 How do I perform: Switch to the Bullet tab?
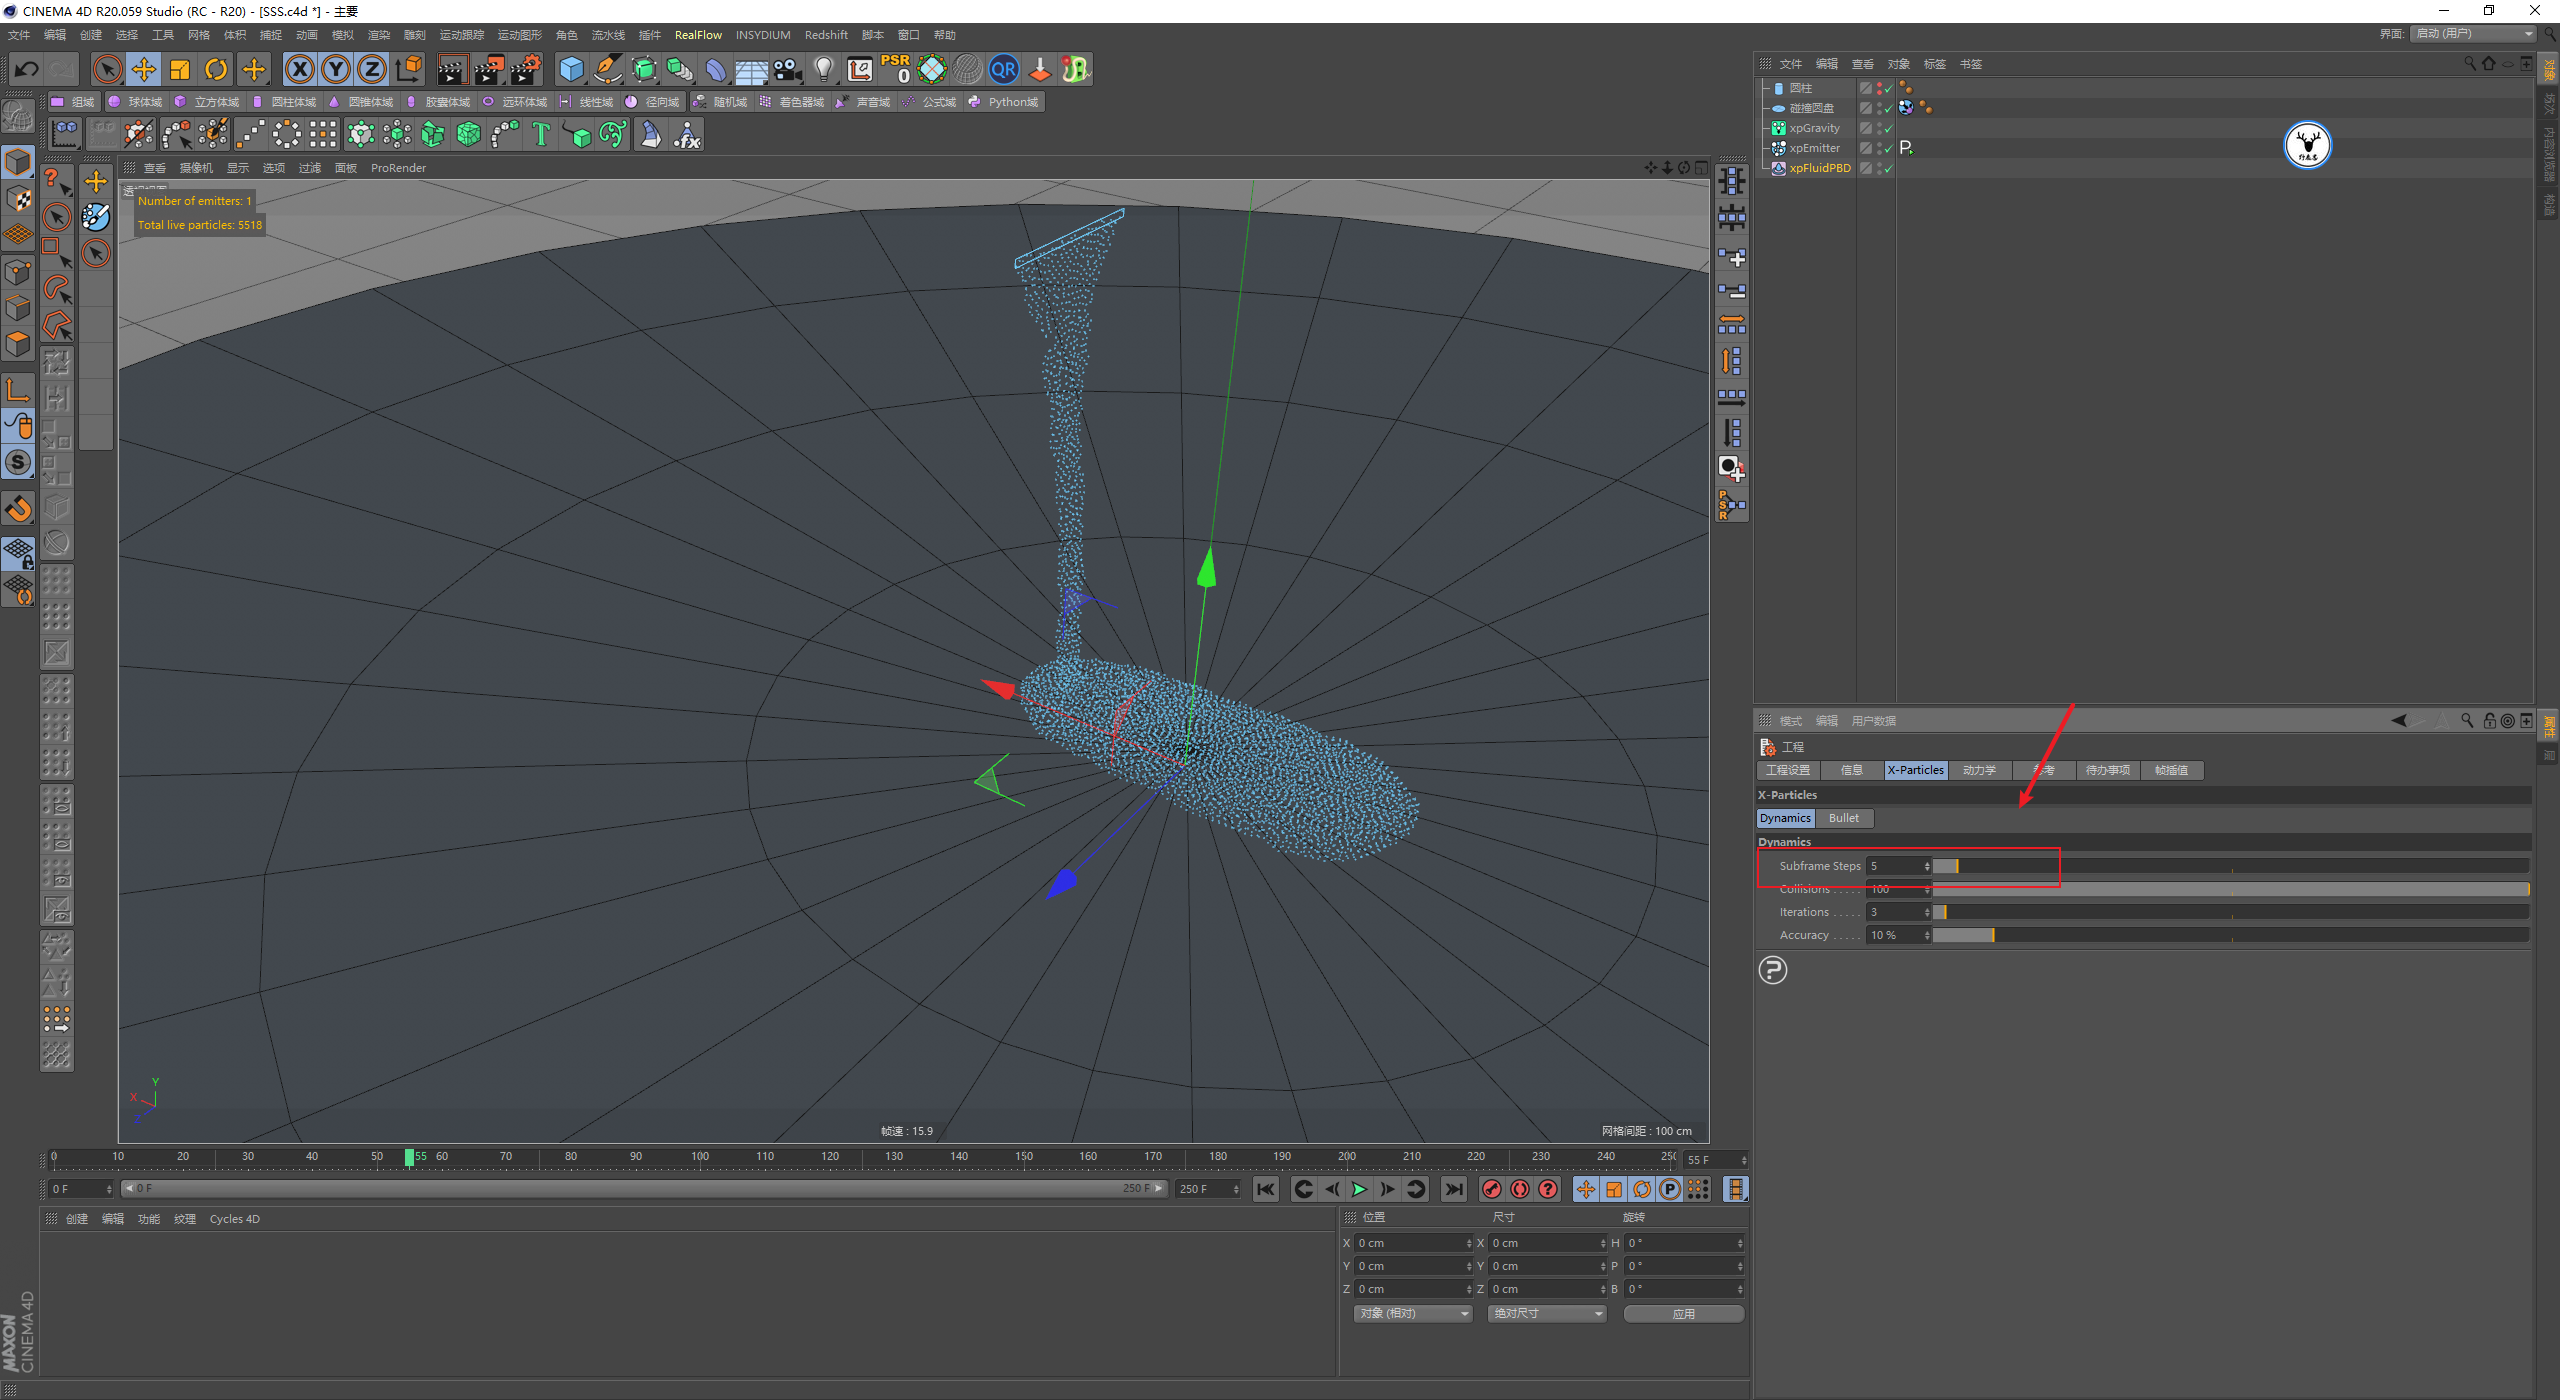click(1843, 818)
